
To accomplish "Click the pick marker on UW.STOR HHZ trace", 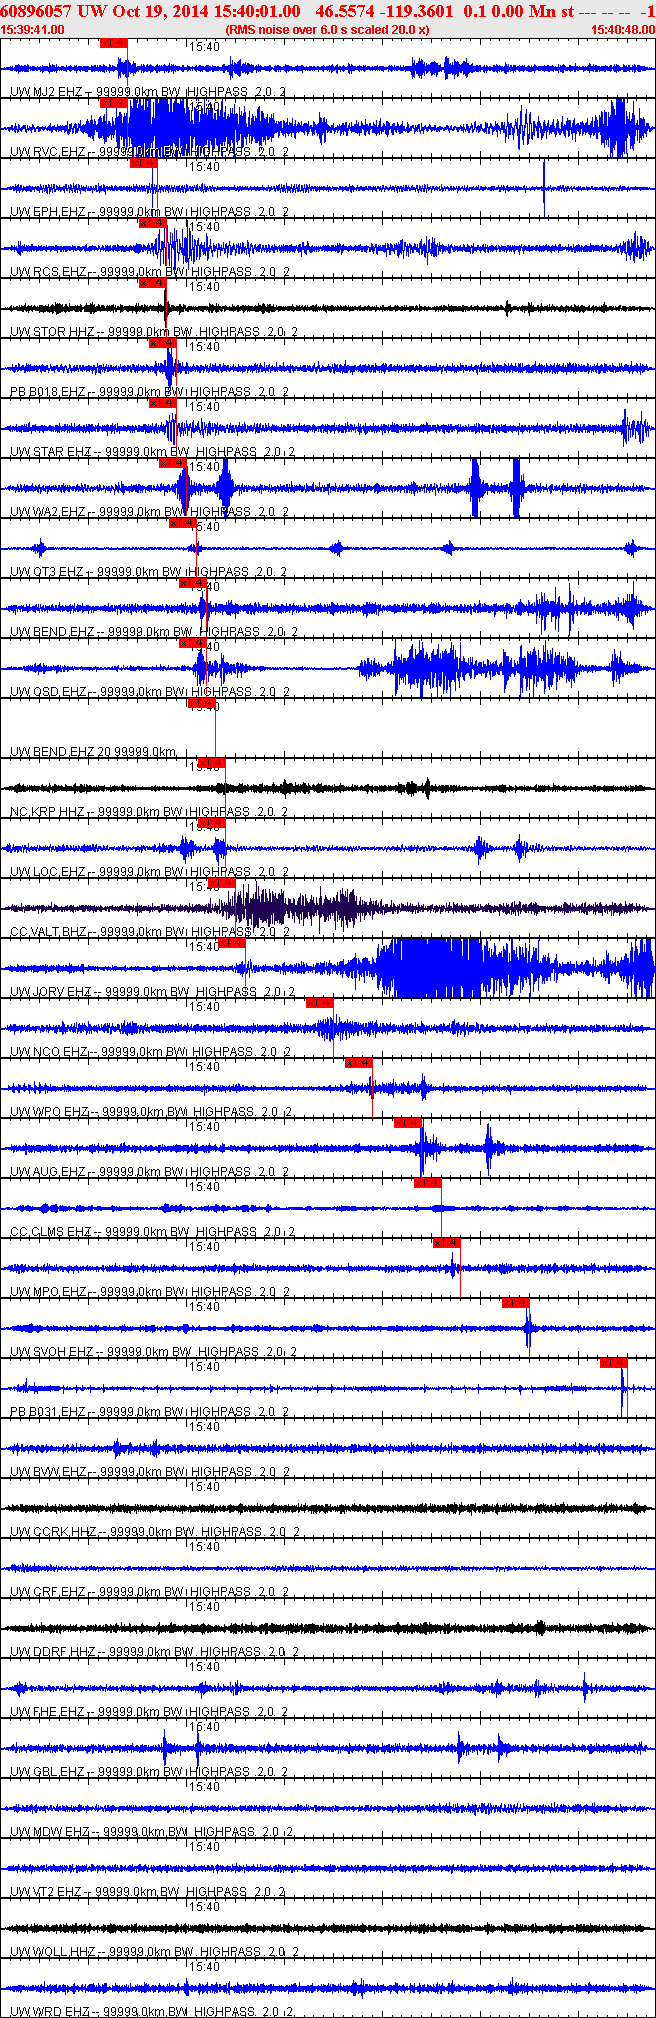I will coord(152,283).
